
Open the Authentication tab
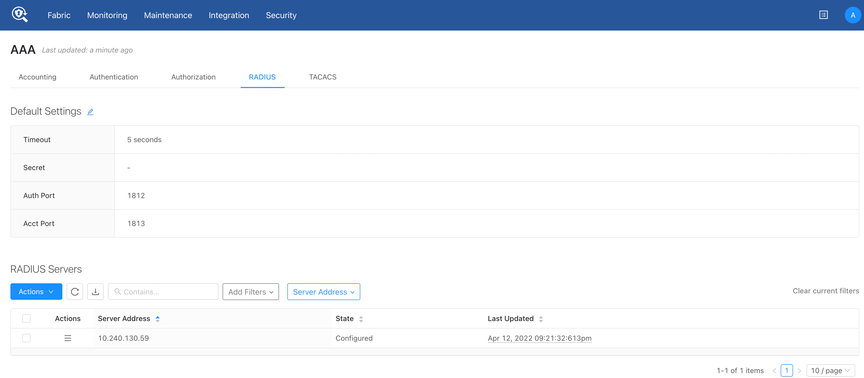(x=114, y=77)
